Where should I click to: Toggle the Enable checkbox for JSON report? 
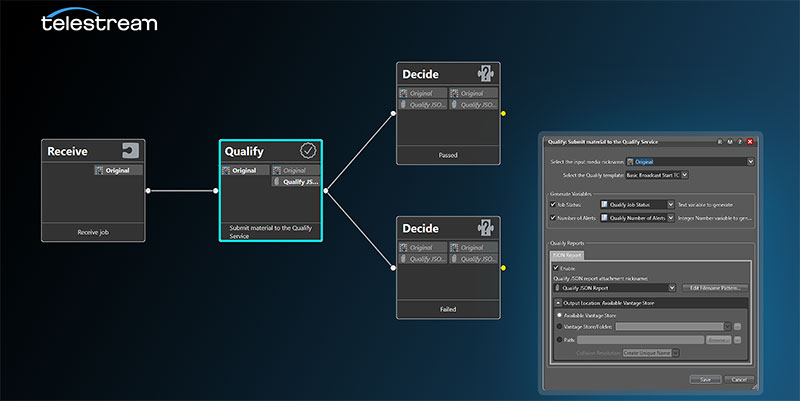(x=556, y=268)
